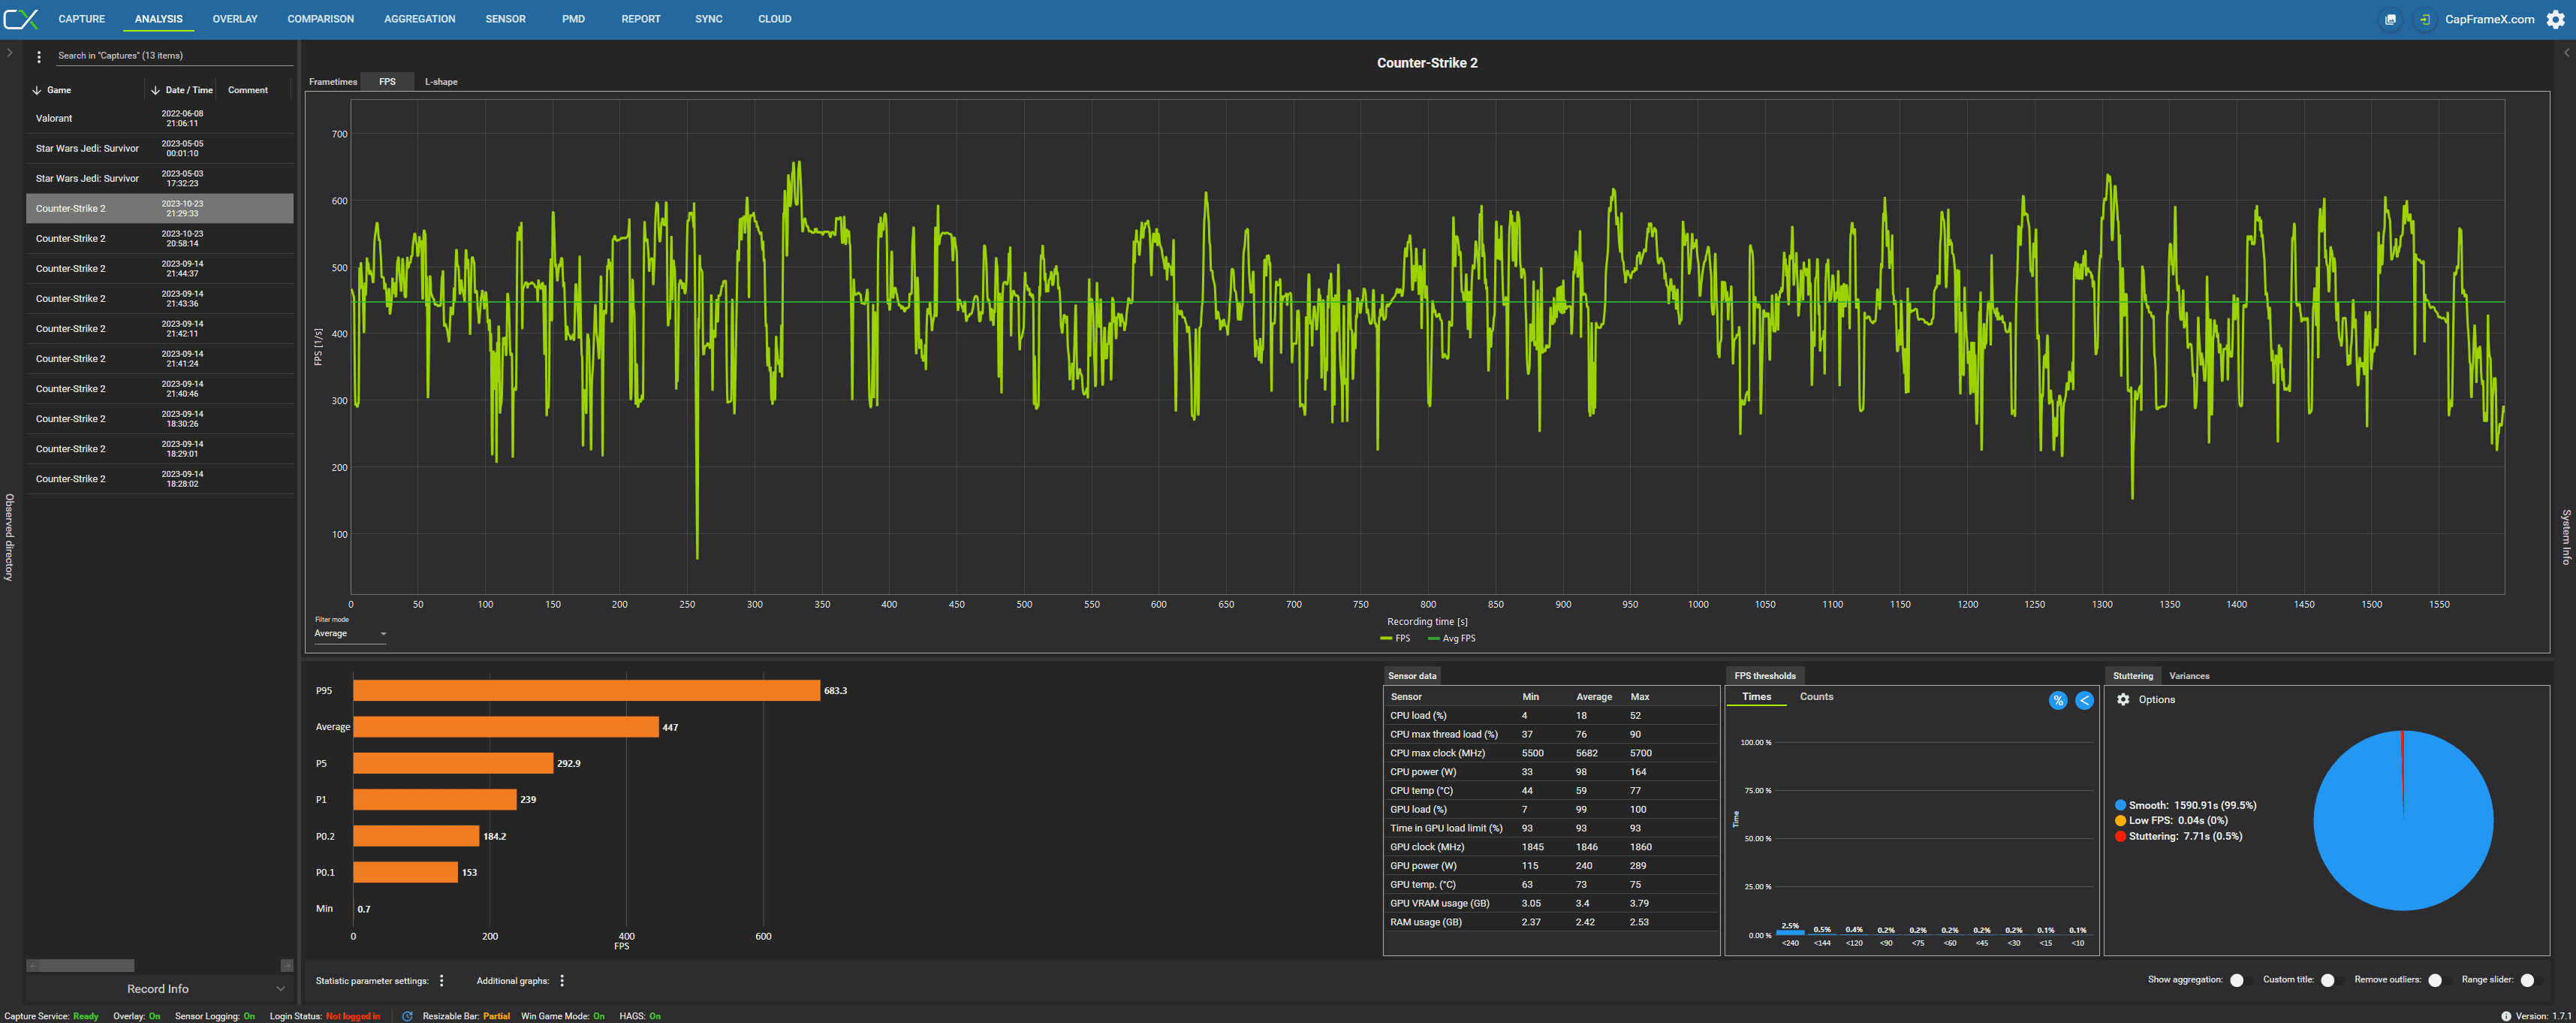Open captures list three-dot menu
This screenshot has width=2576, height=1023.
pyautogui.click(x=39, y=56)
